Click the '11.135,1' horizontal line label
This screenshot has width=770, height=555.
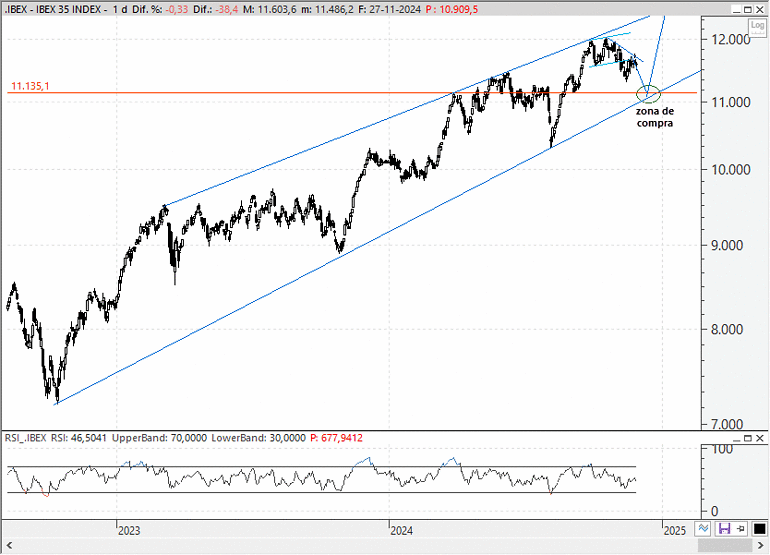coord(30,86)
